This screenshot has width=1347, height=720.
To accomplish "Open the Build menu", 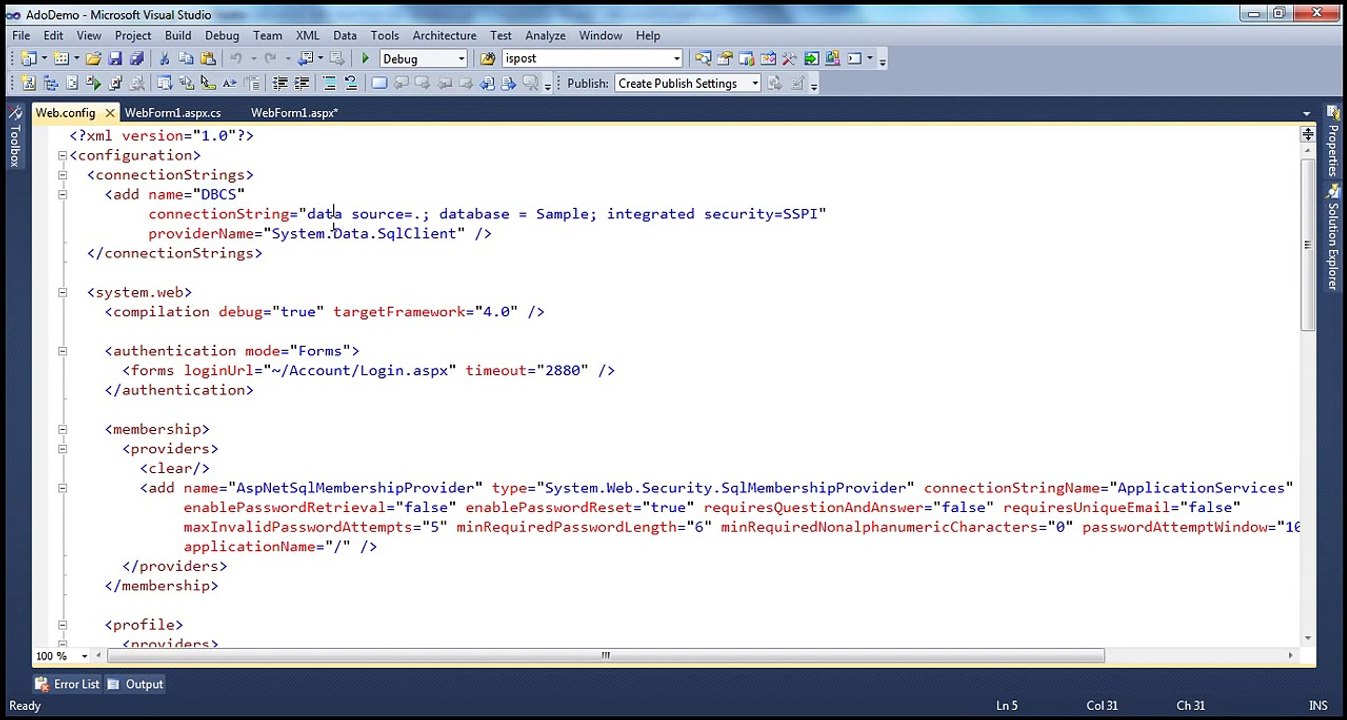I will 178,35.
